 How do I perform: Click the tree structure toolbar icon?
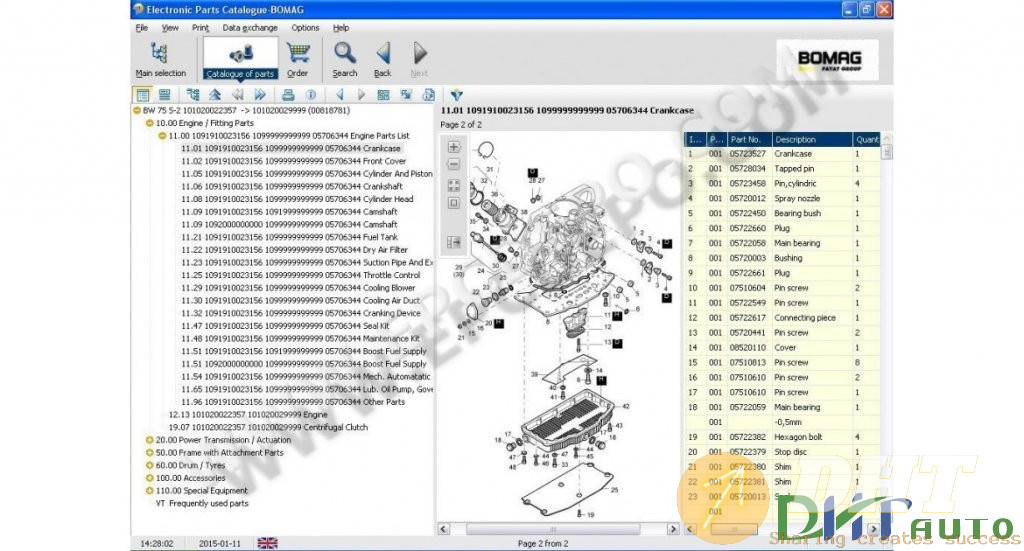(x=193, y=95)
